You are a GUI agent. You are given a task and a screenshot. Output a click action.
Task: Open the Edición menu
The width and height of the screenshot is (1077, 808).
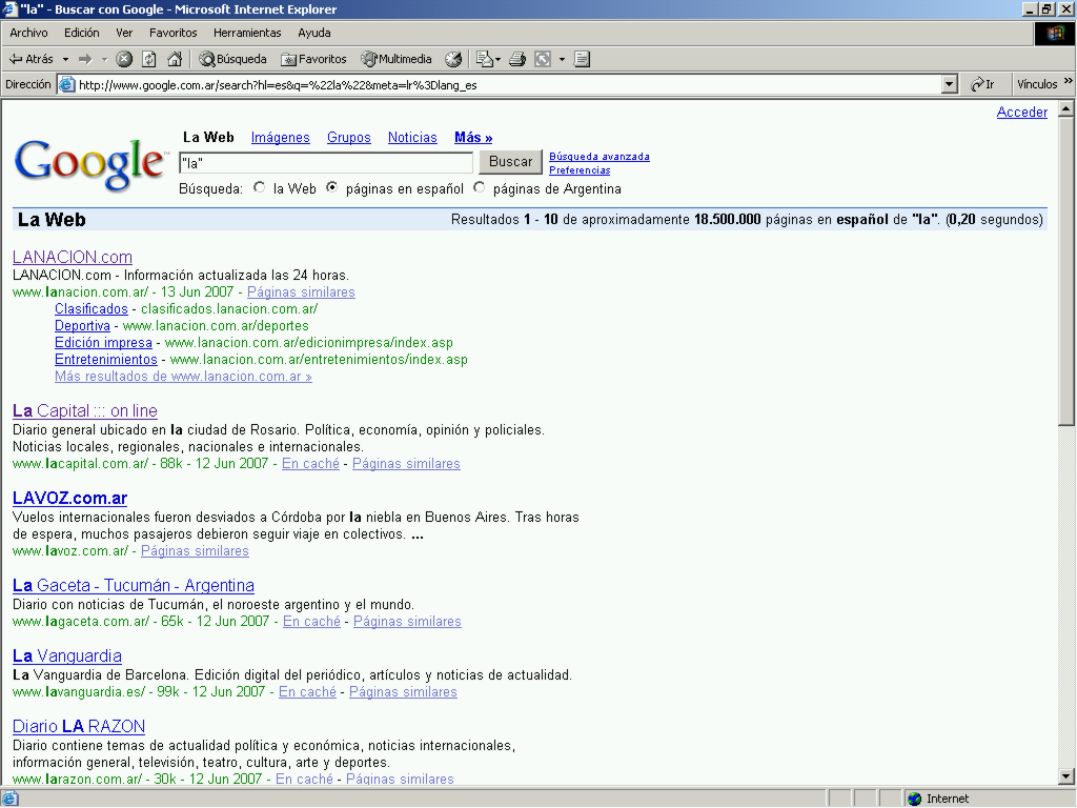point(82,33)
